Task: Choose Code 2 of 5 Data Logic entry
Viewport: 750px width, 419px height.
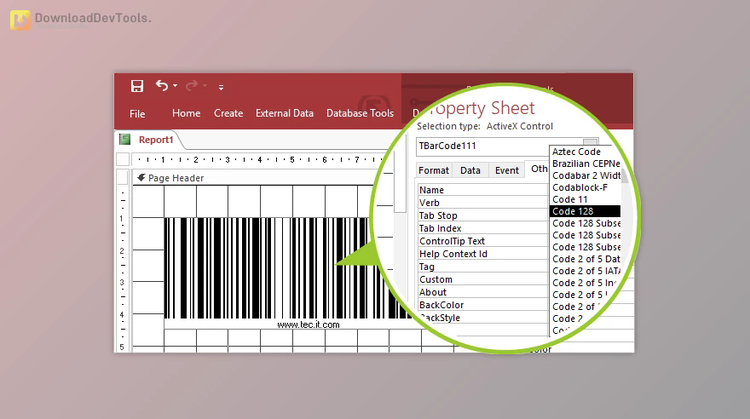Action: pos(585,259)
